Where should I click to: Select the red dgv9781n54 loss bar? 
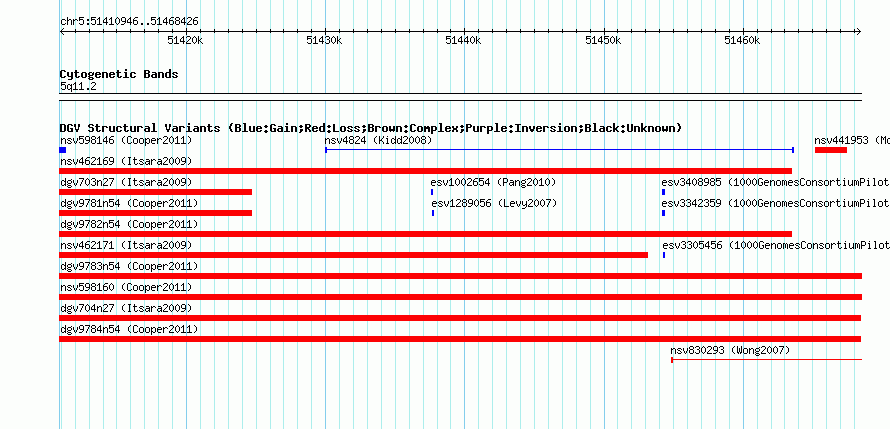click(156, 213)
